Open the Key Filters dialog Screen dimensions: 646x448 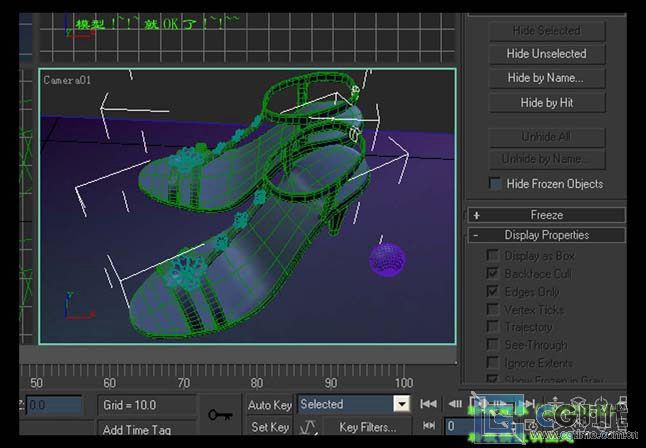point(367,428)
